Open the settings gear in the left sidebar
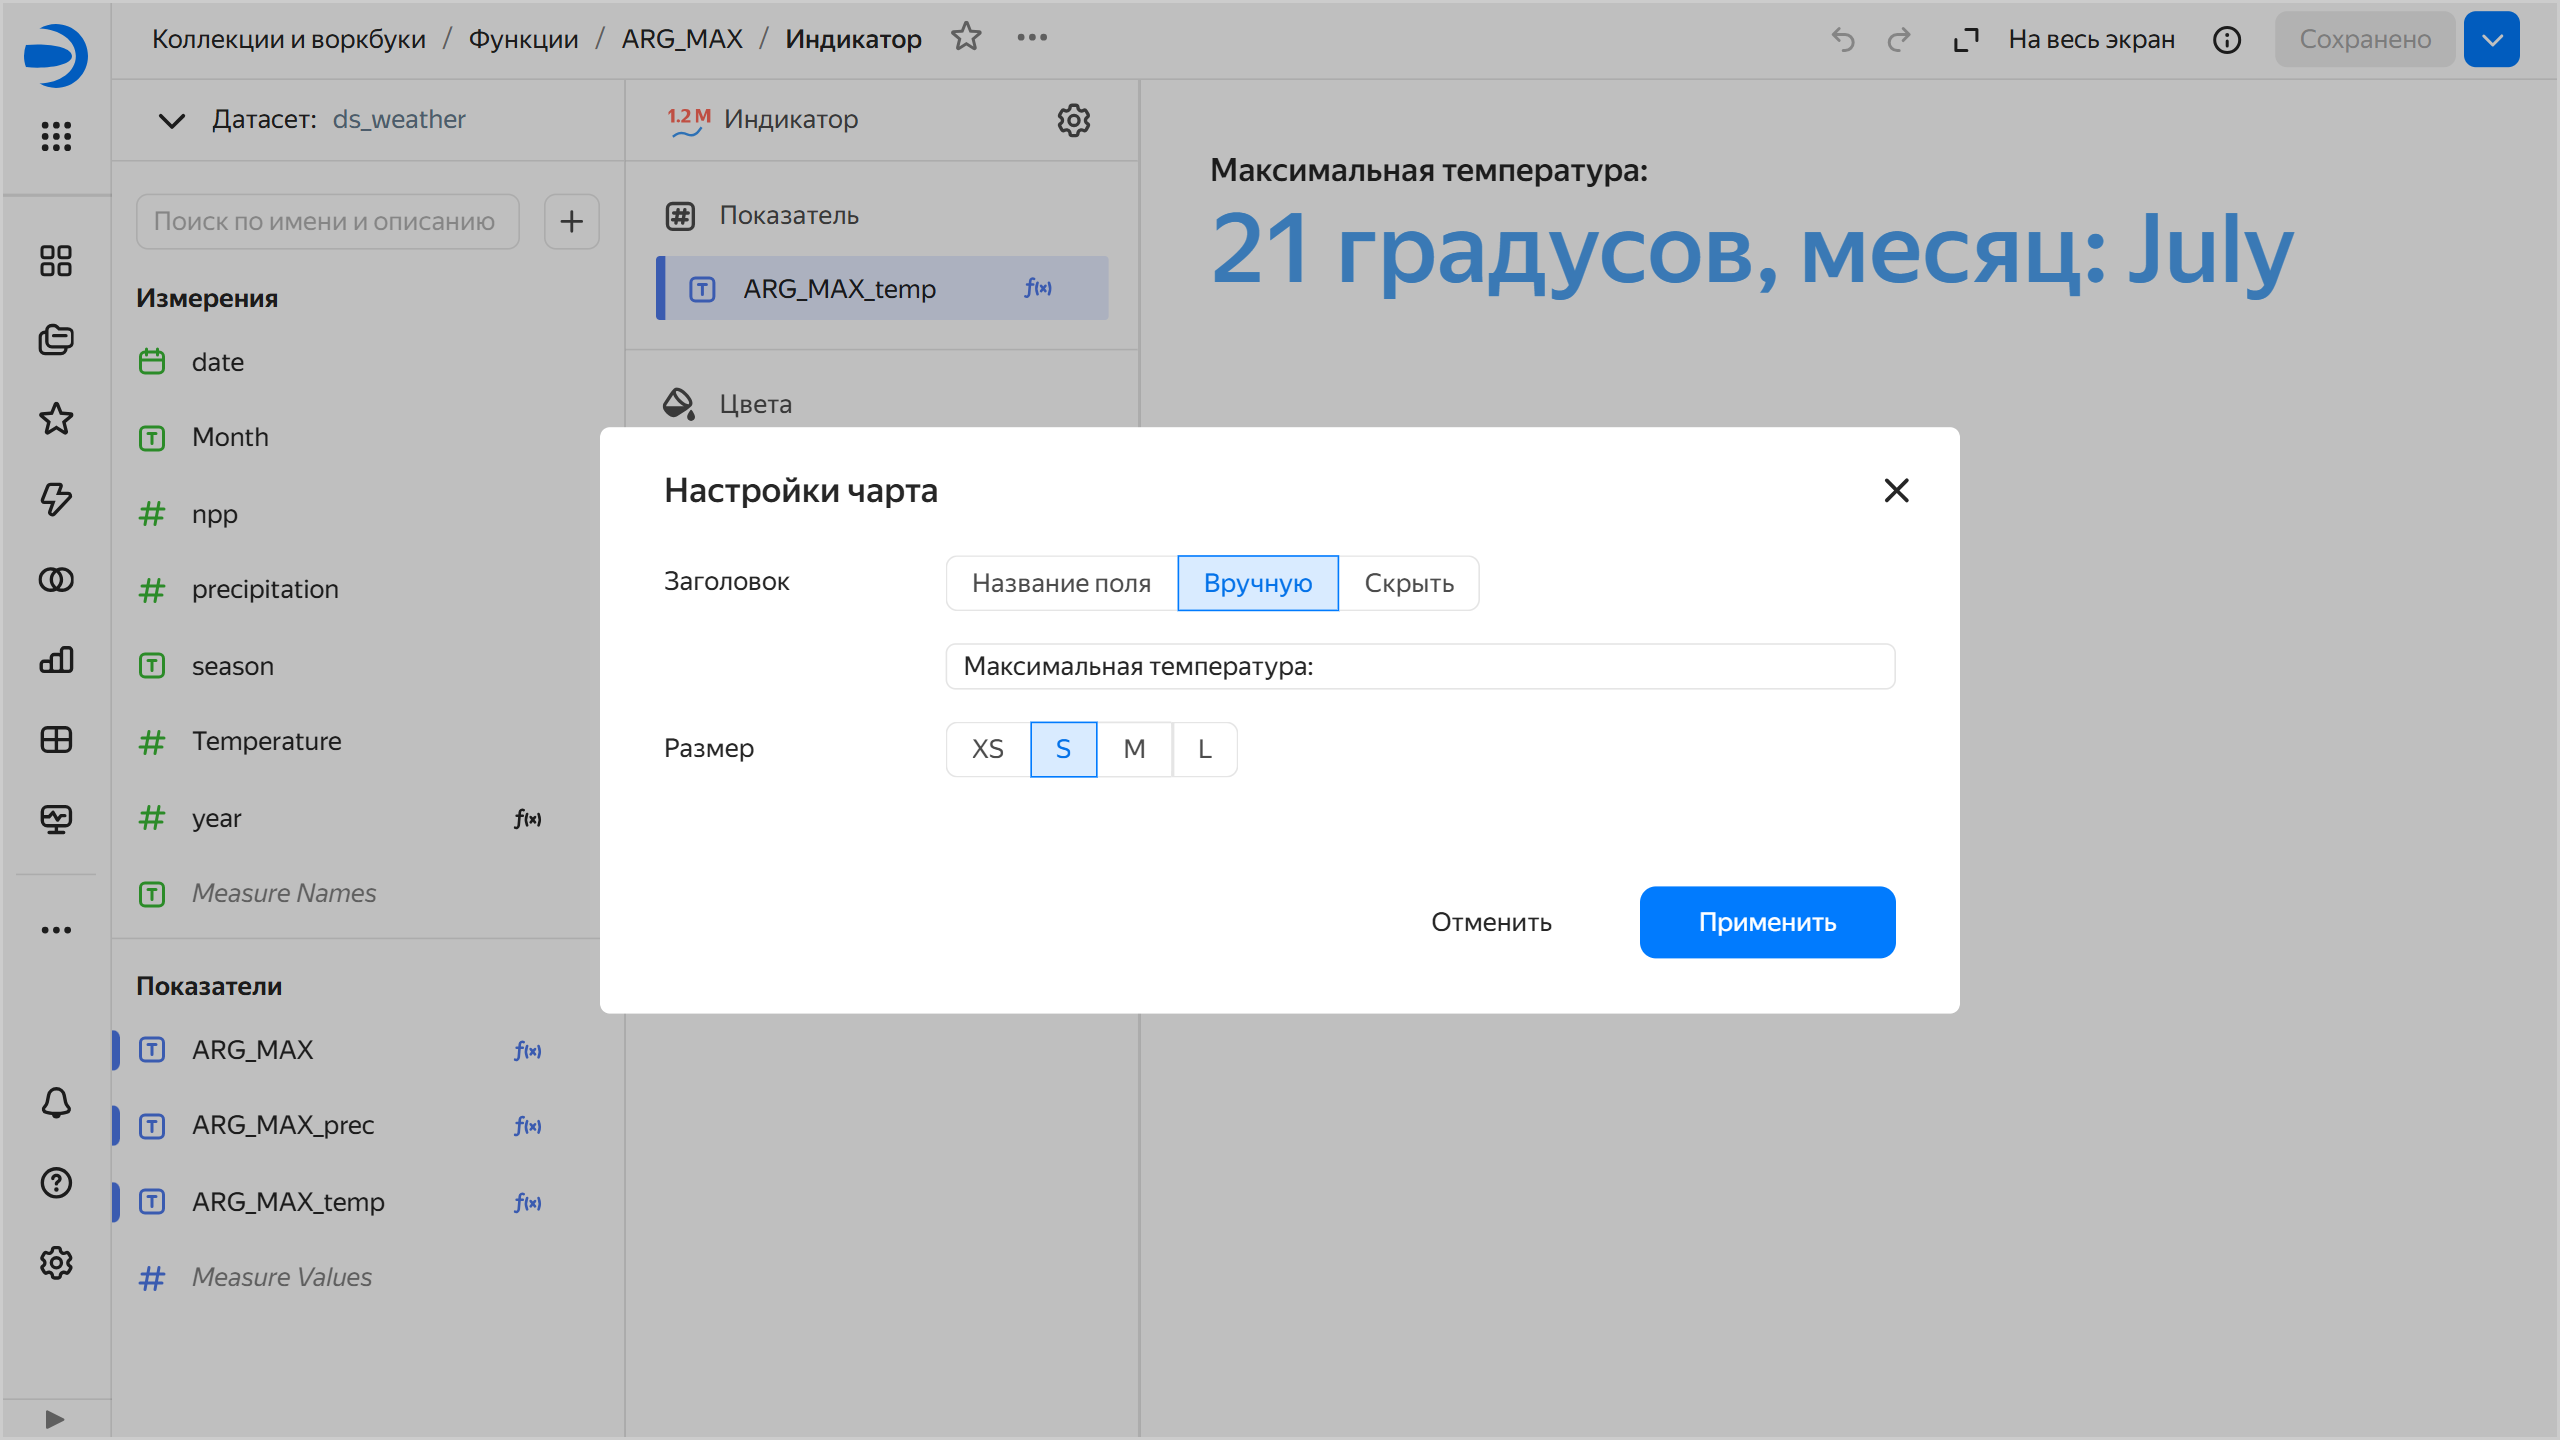2560x1440 pixels. 56,1263
